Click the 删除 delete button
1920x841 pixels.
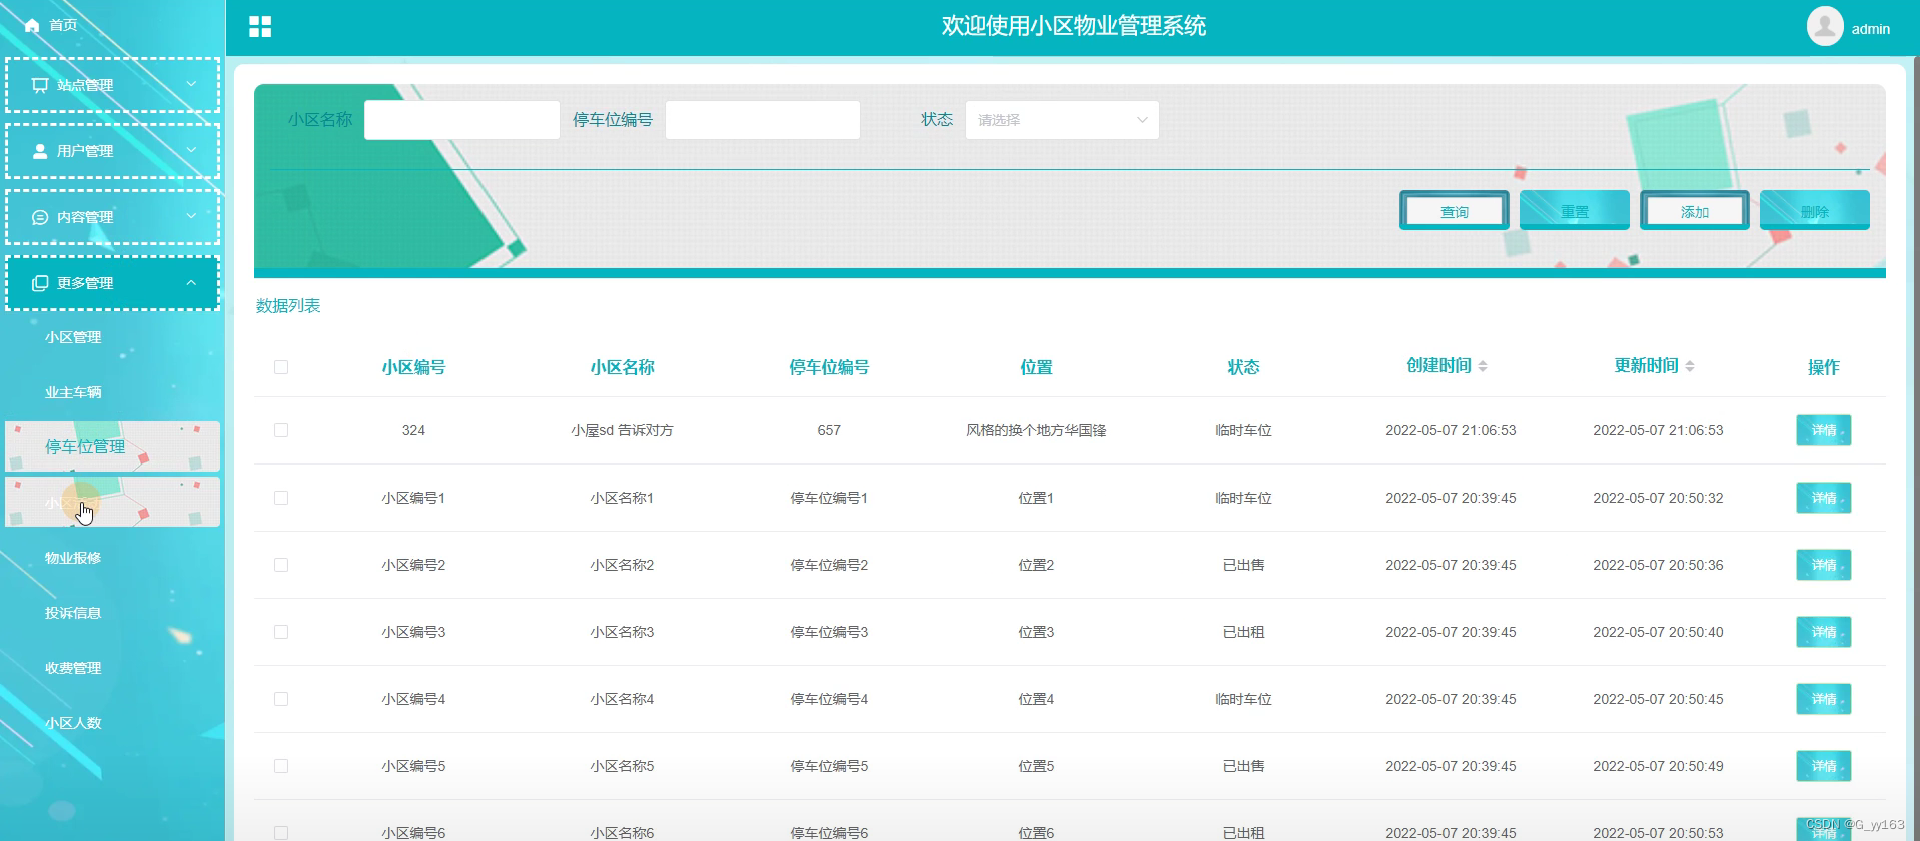(x=1815, y=211)
